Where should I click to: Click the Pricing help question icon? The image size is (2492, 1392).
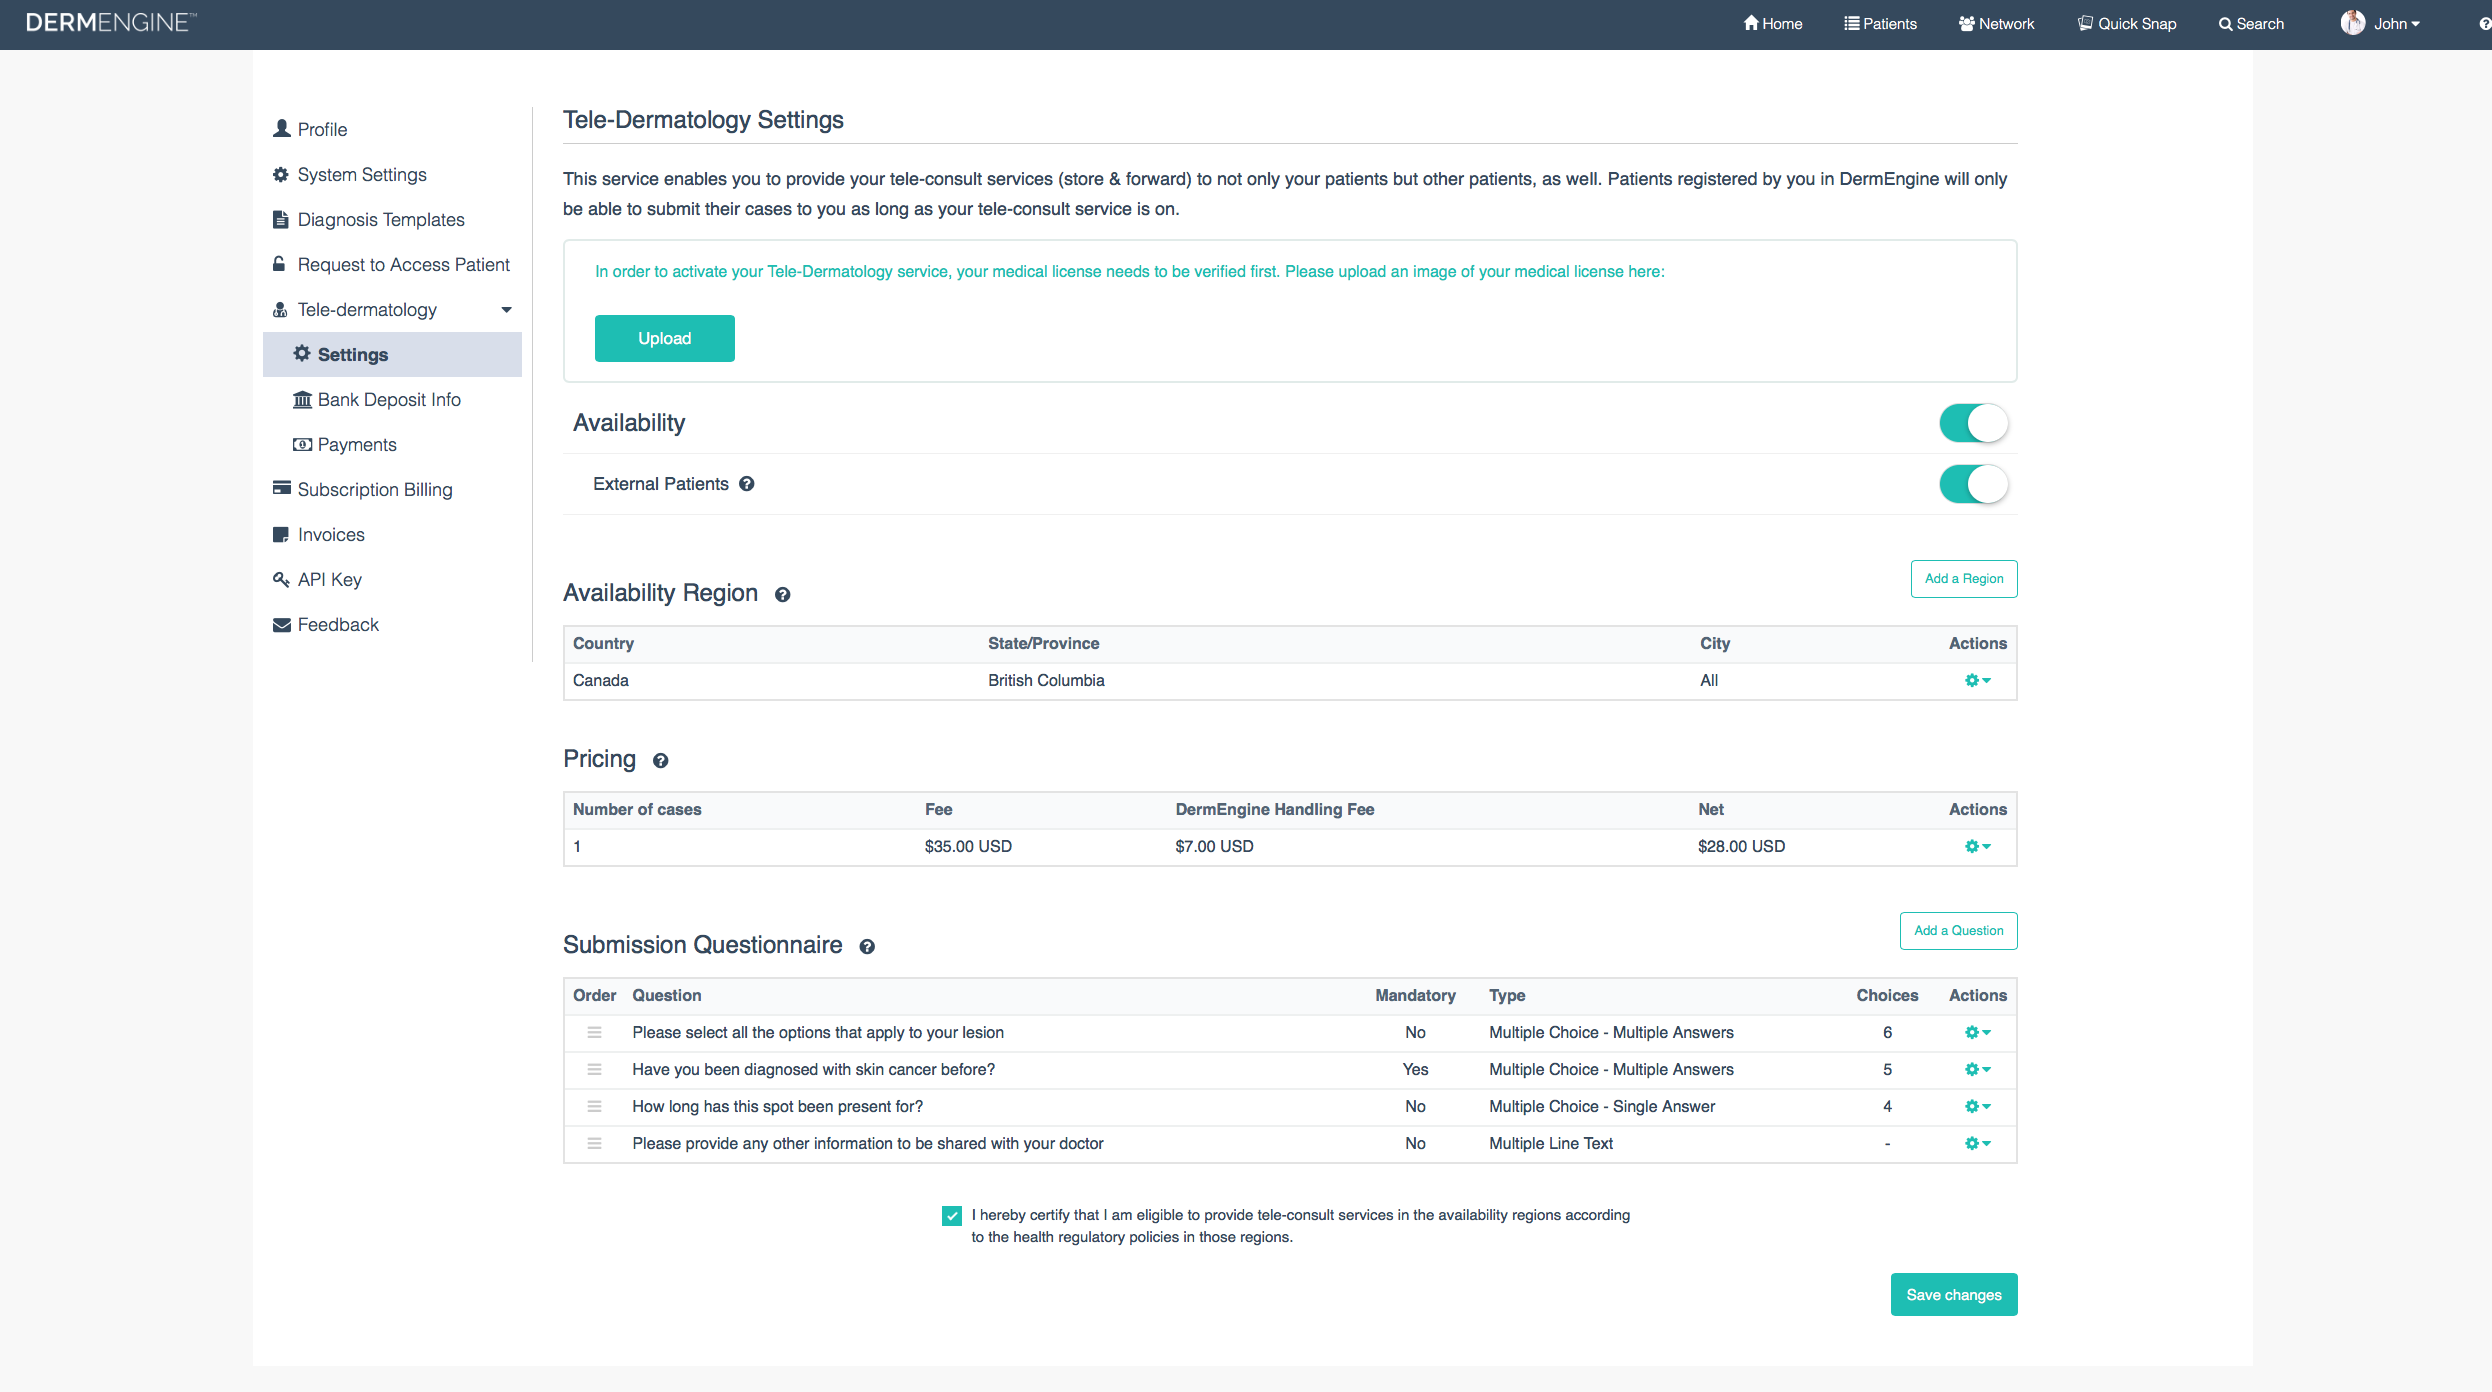tap(660, 761)
